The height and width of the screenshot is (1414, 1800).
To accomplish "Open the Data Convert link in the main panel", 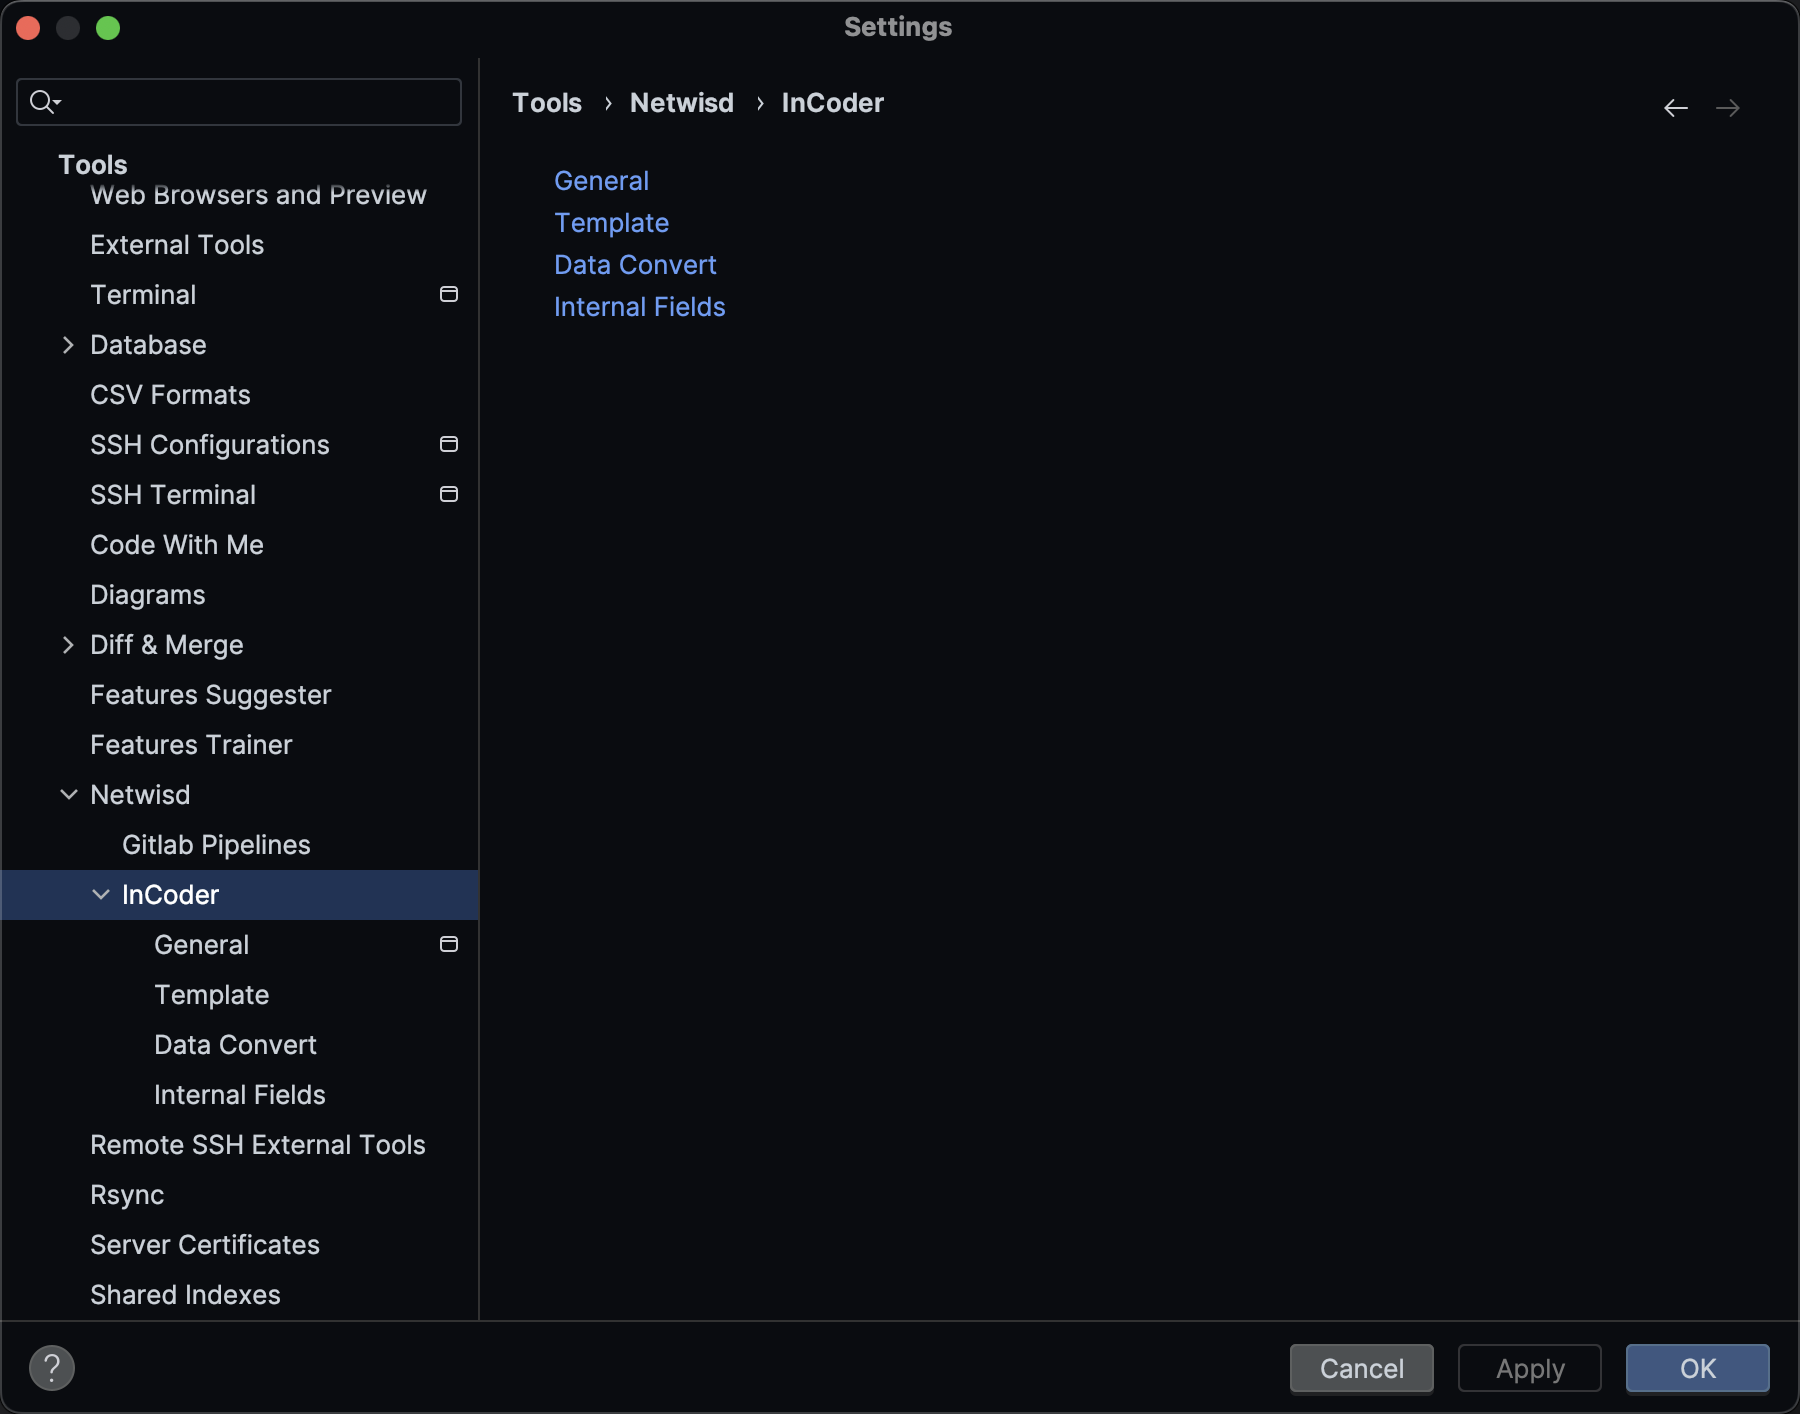I will pos(635,265).
